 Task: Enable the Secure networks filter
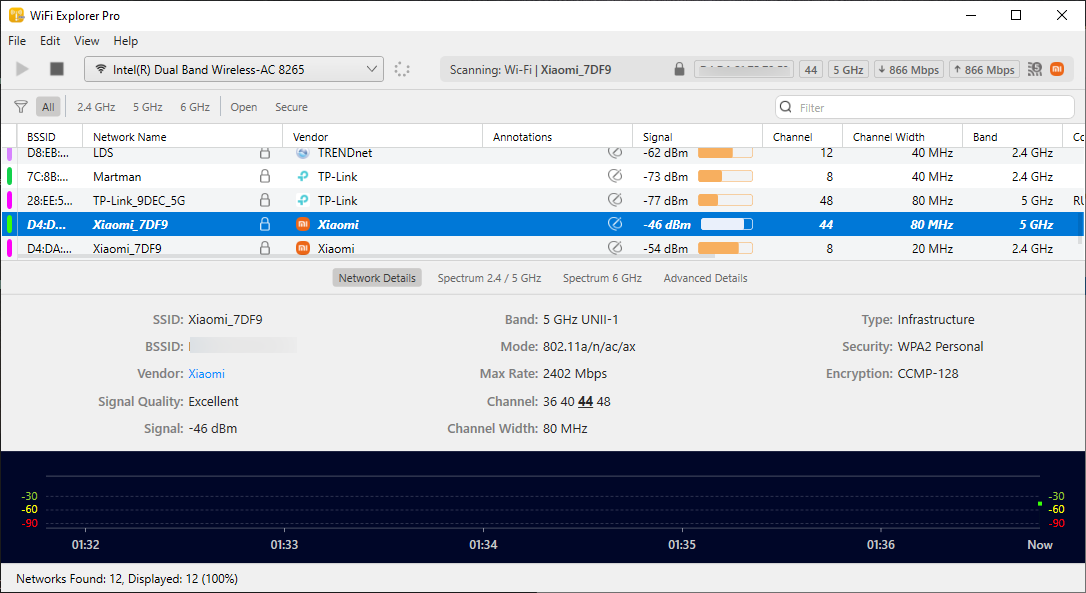[x=291, y=107]
